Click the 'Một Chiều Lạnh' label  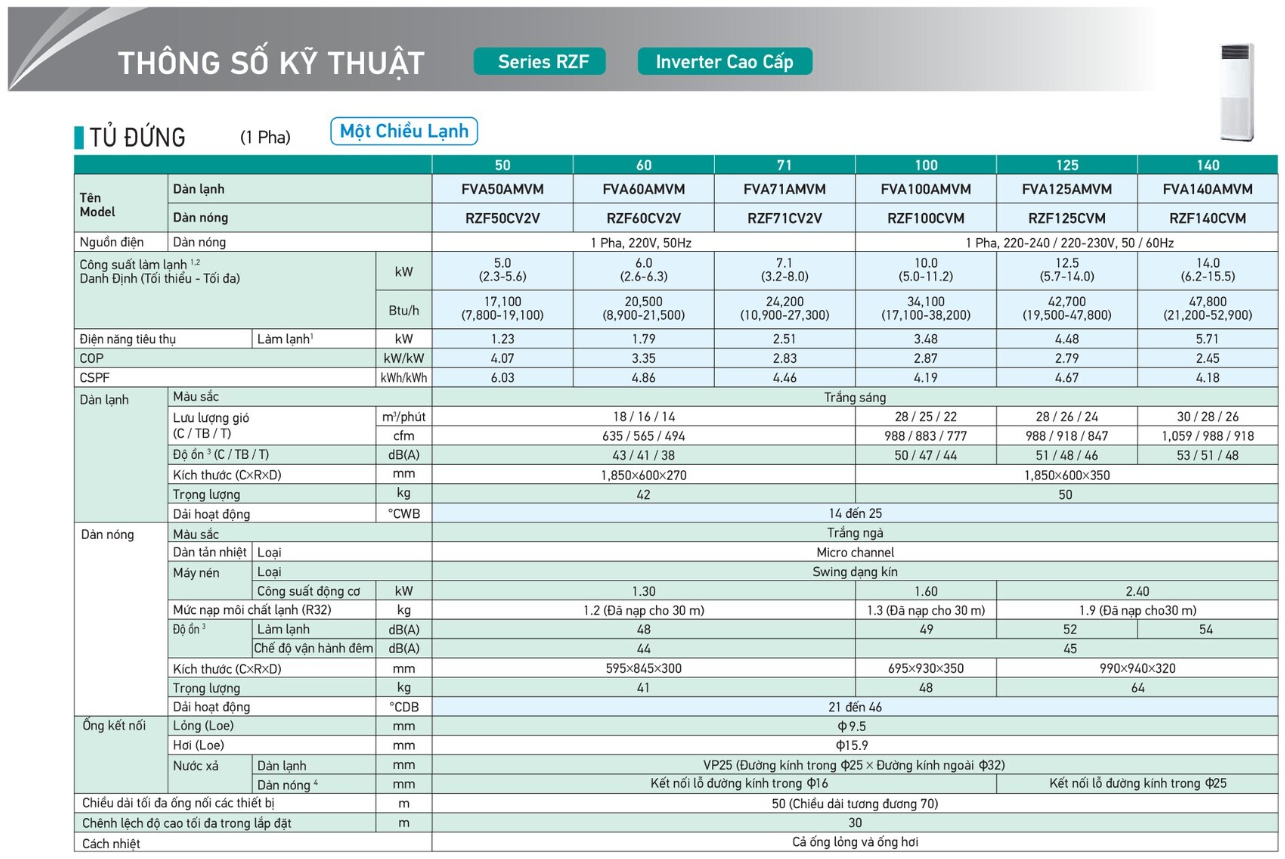tap(404, 131)
